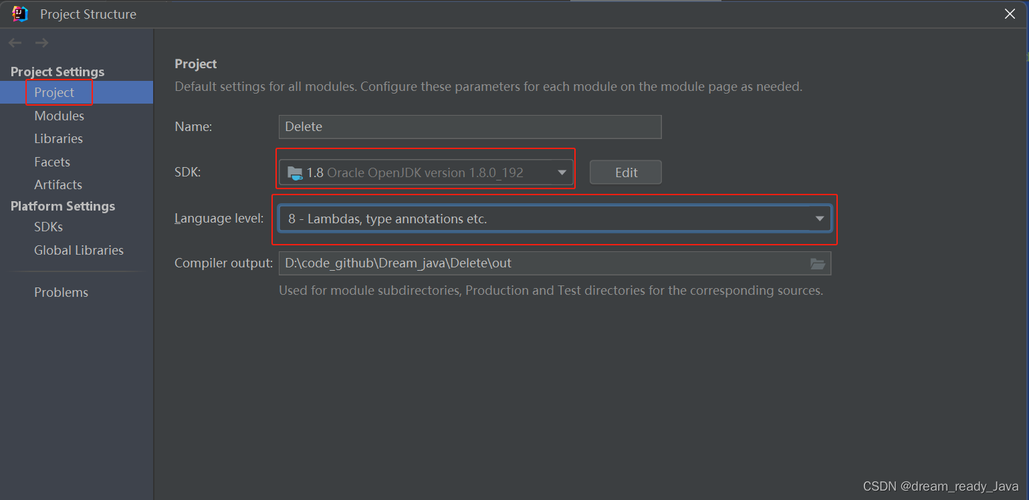Expand the Language level dropdown arrow
Screen dimensions: 1029x500
[820, 219]
